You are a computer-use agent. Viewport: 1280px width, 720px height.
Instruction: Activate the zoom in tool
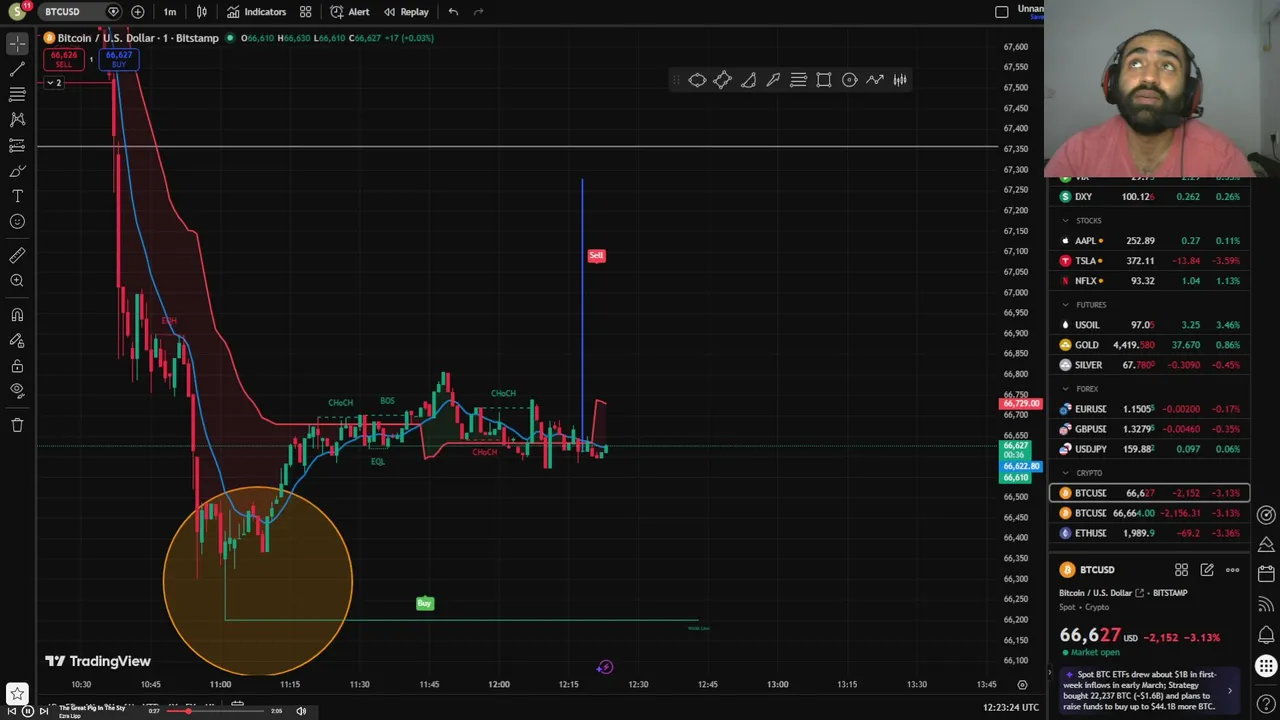point(17,281)
